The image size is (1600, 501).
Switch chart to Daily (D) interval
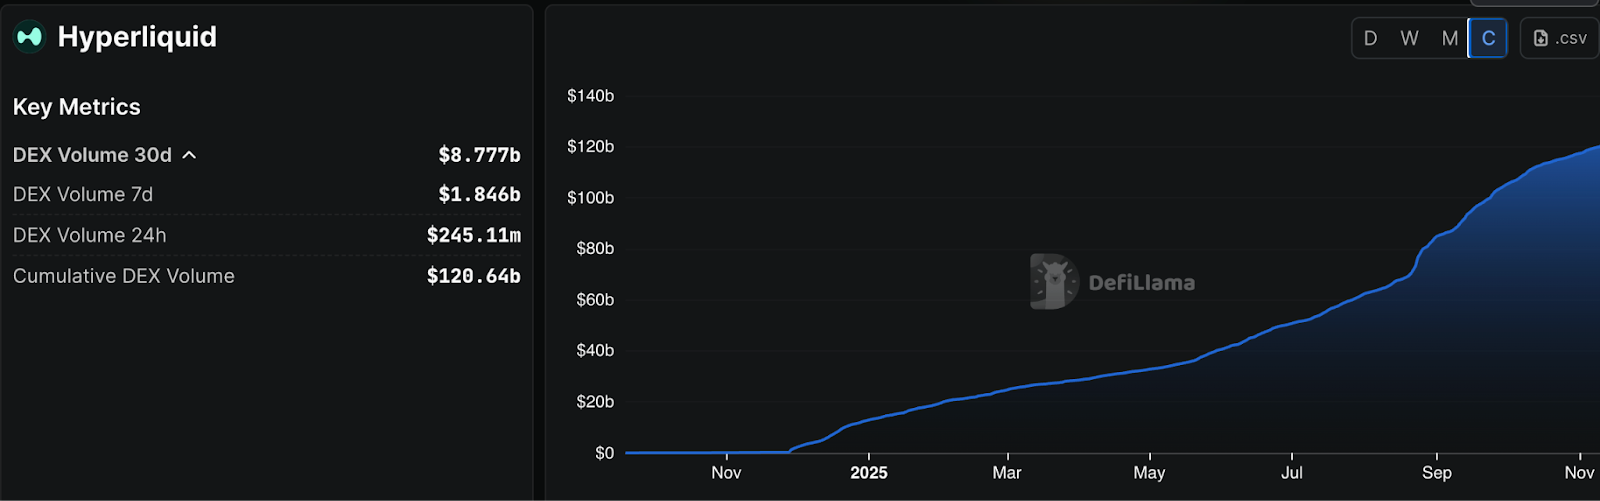click(1370, 38)
